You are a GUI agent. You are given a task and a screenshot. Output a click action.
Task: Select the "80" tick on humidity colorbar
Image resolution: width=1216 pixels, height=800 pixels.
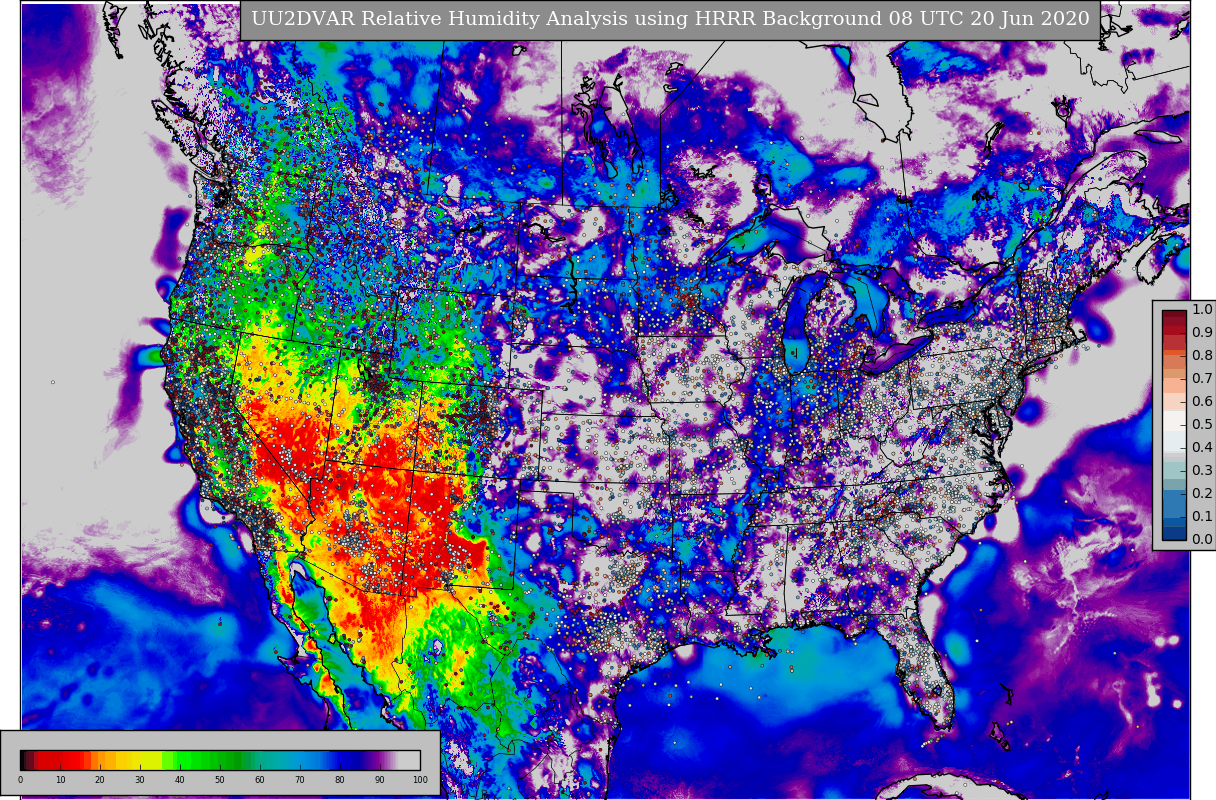click(340, 780)
